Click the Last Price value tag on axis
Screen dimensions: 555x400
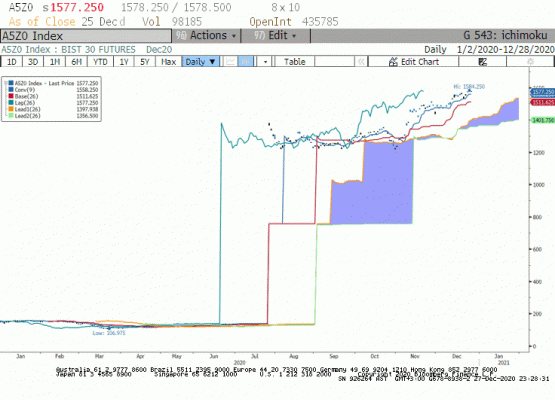click(543, 92)
